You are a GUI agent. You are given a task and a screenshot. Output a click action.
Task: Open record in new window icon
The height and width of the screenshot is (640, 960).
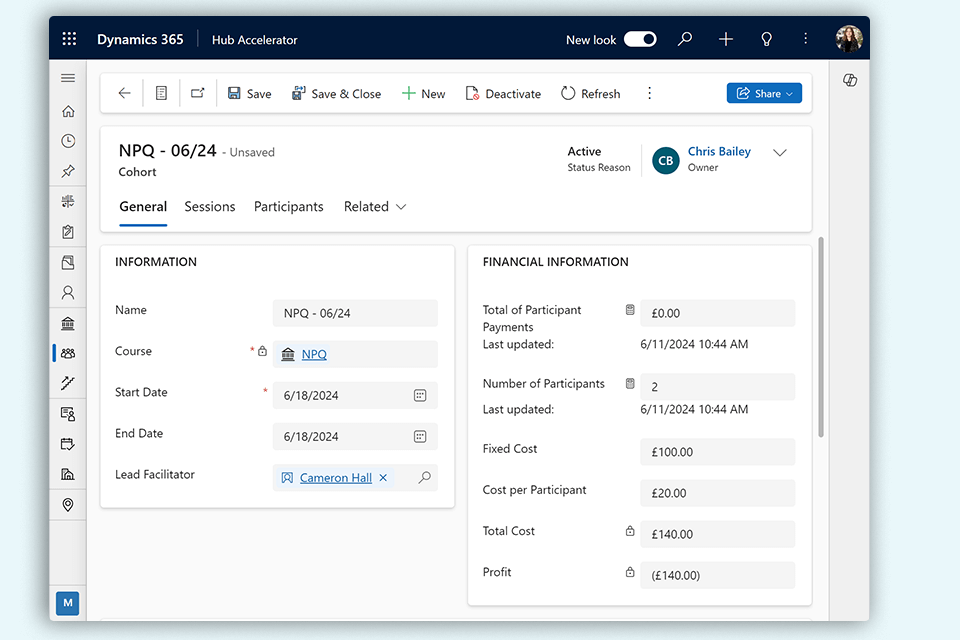tap(197, 93)
